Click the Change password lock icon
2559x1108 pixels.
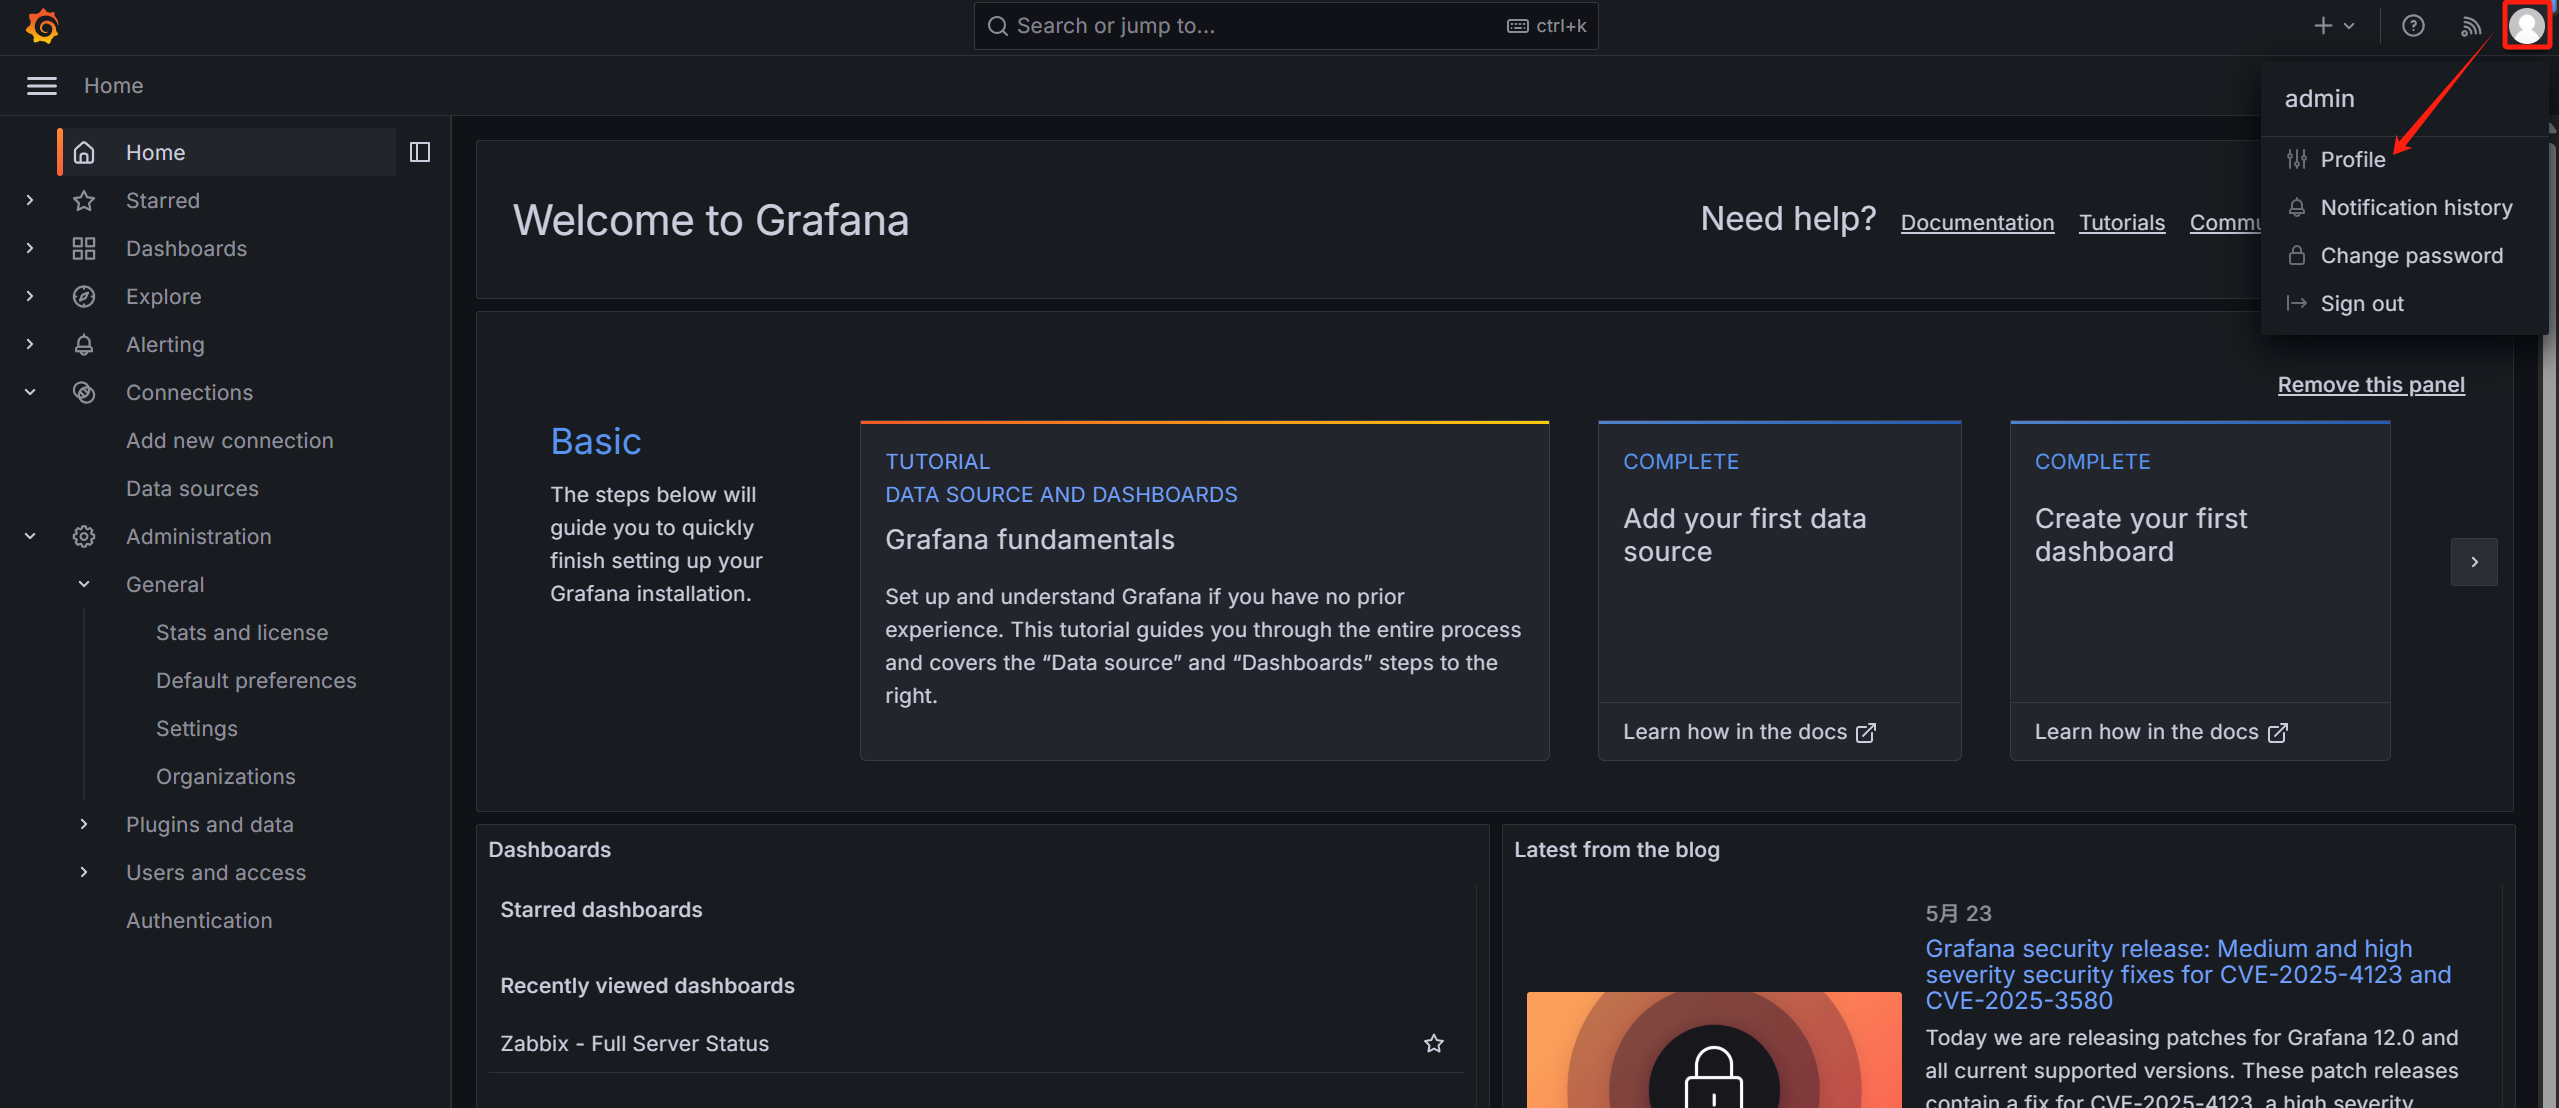[x=2297, y=255]
